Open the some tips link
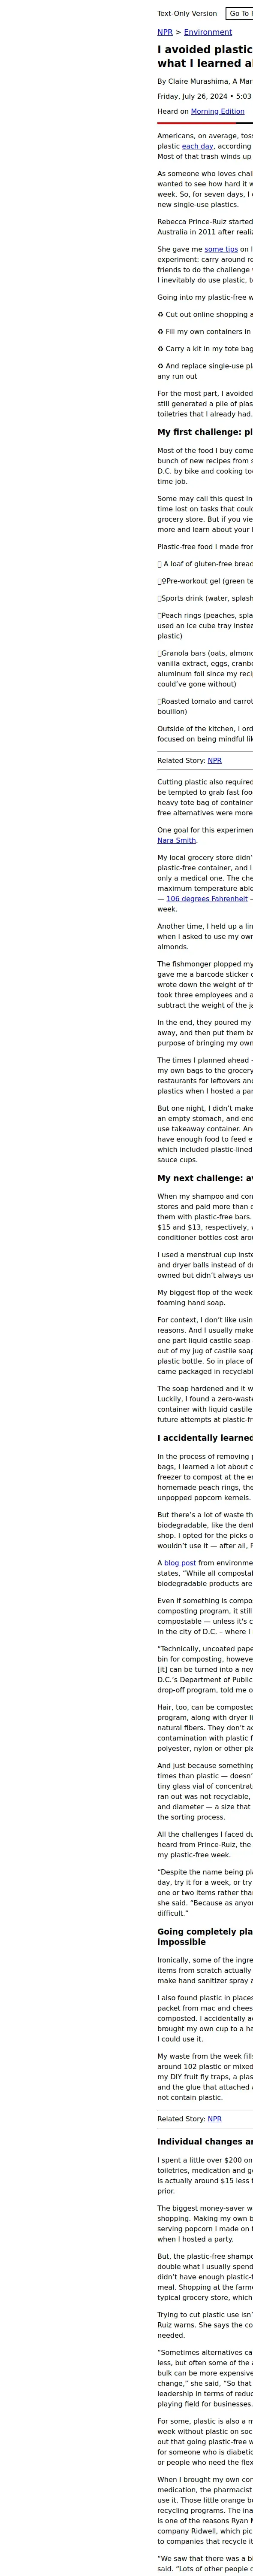 coord(220,249)
